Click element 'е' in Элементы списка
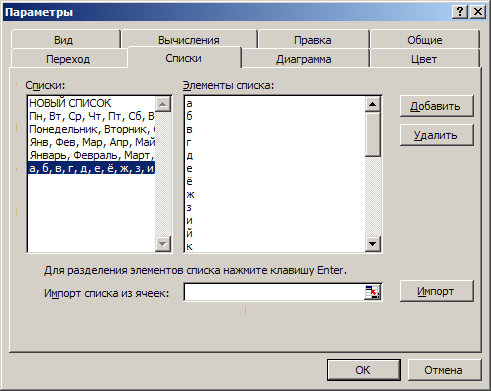This screenshot has width=491, height=391. click(x=189, y=168)
